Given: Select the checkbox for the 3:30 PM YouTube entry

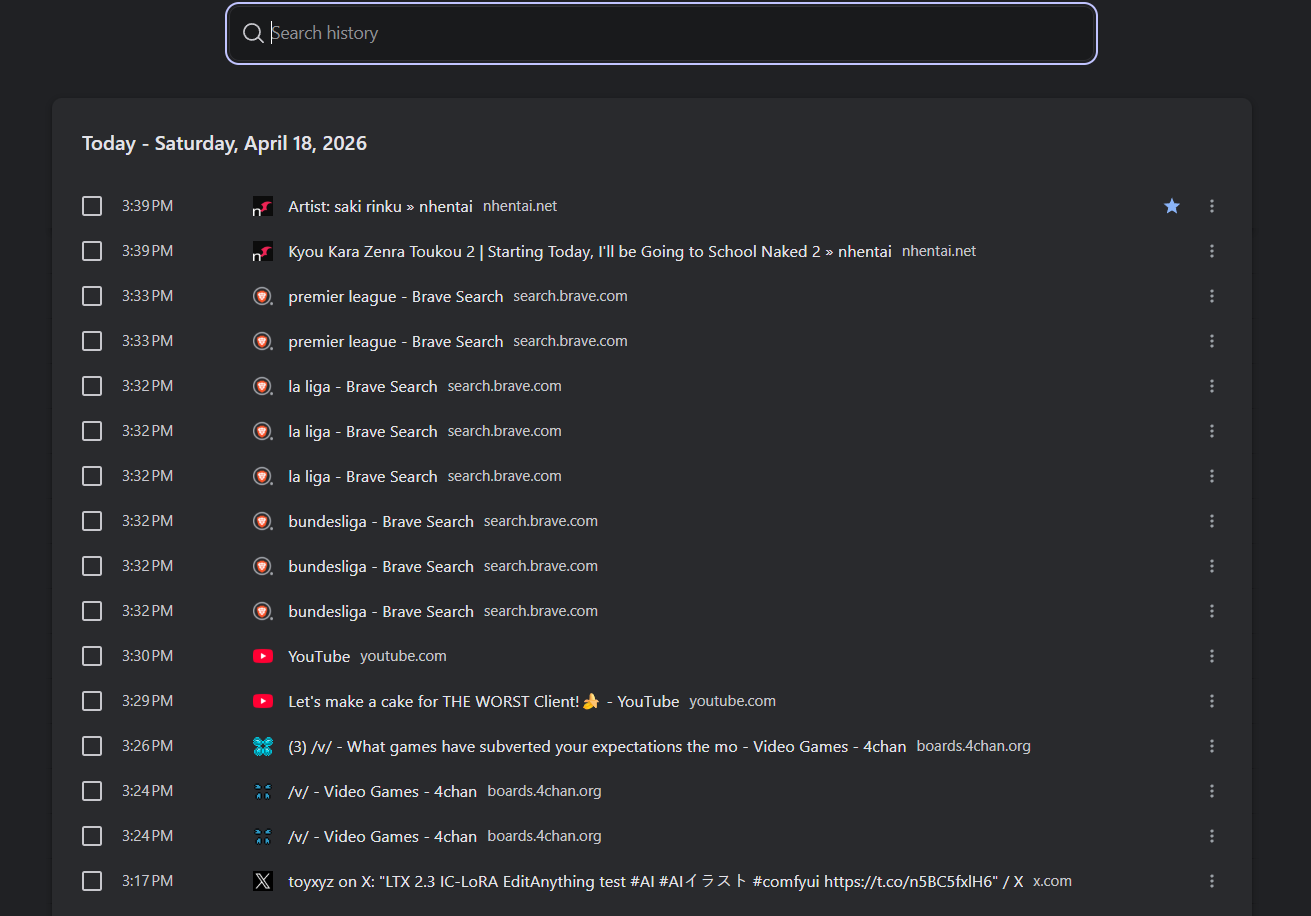Looking at the screenshot, I should (x=92, y=656).
